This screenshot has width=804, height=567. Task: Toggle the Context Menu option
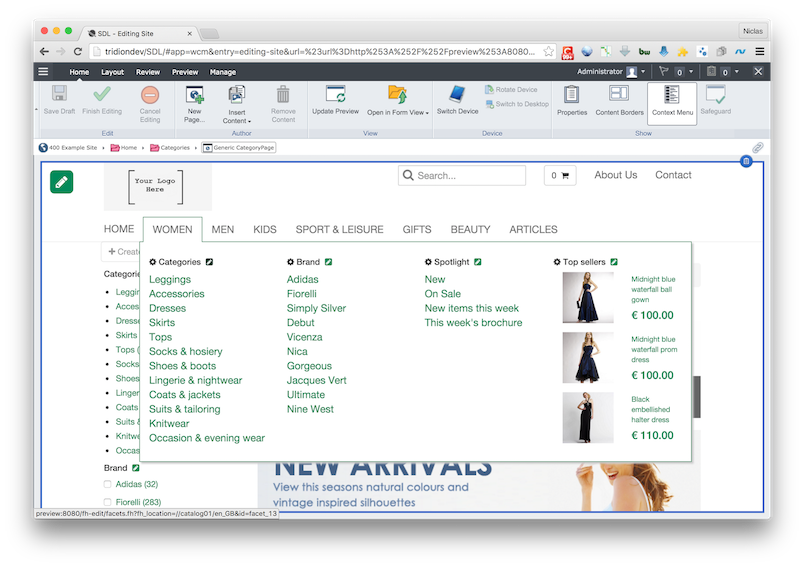click(x=671, y=95)
